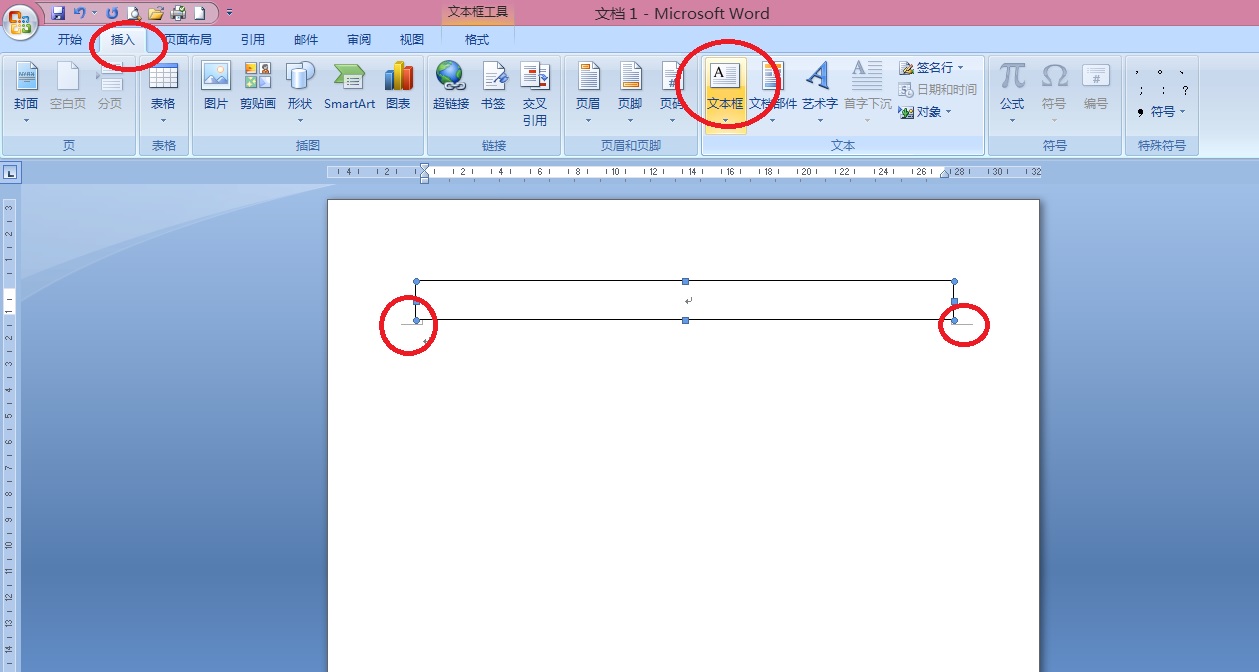The height and width of the screenshot is (672, 1259).
Task: Save the document from quick access toolbar
Action: (x=58, y=13)
